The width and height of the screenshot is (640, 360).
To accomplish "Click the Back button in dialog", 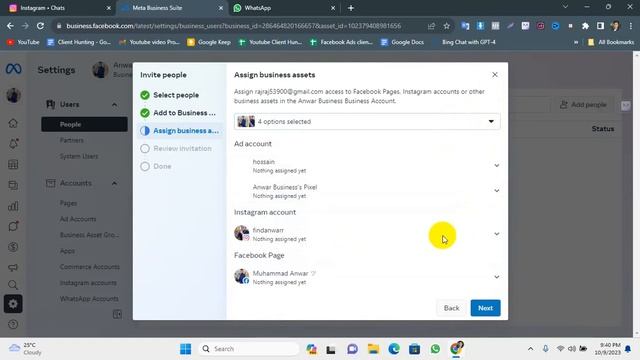I will pyautogui.click(x=451, y=308).
